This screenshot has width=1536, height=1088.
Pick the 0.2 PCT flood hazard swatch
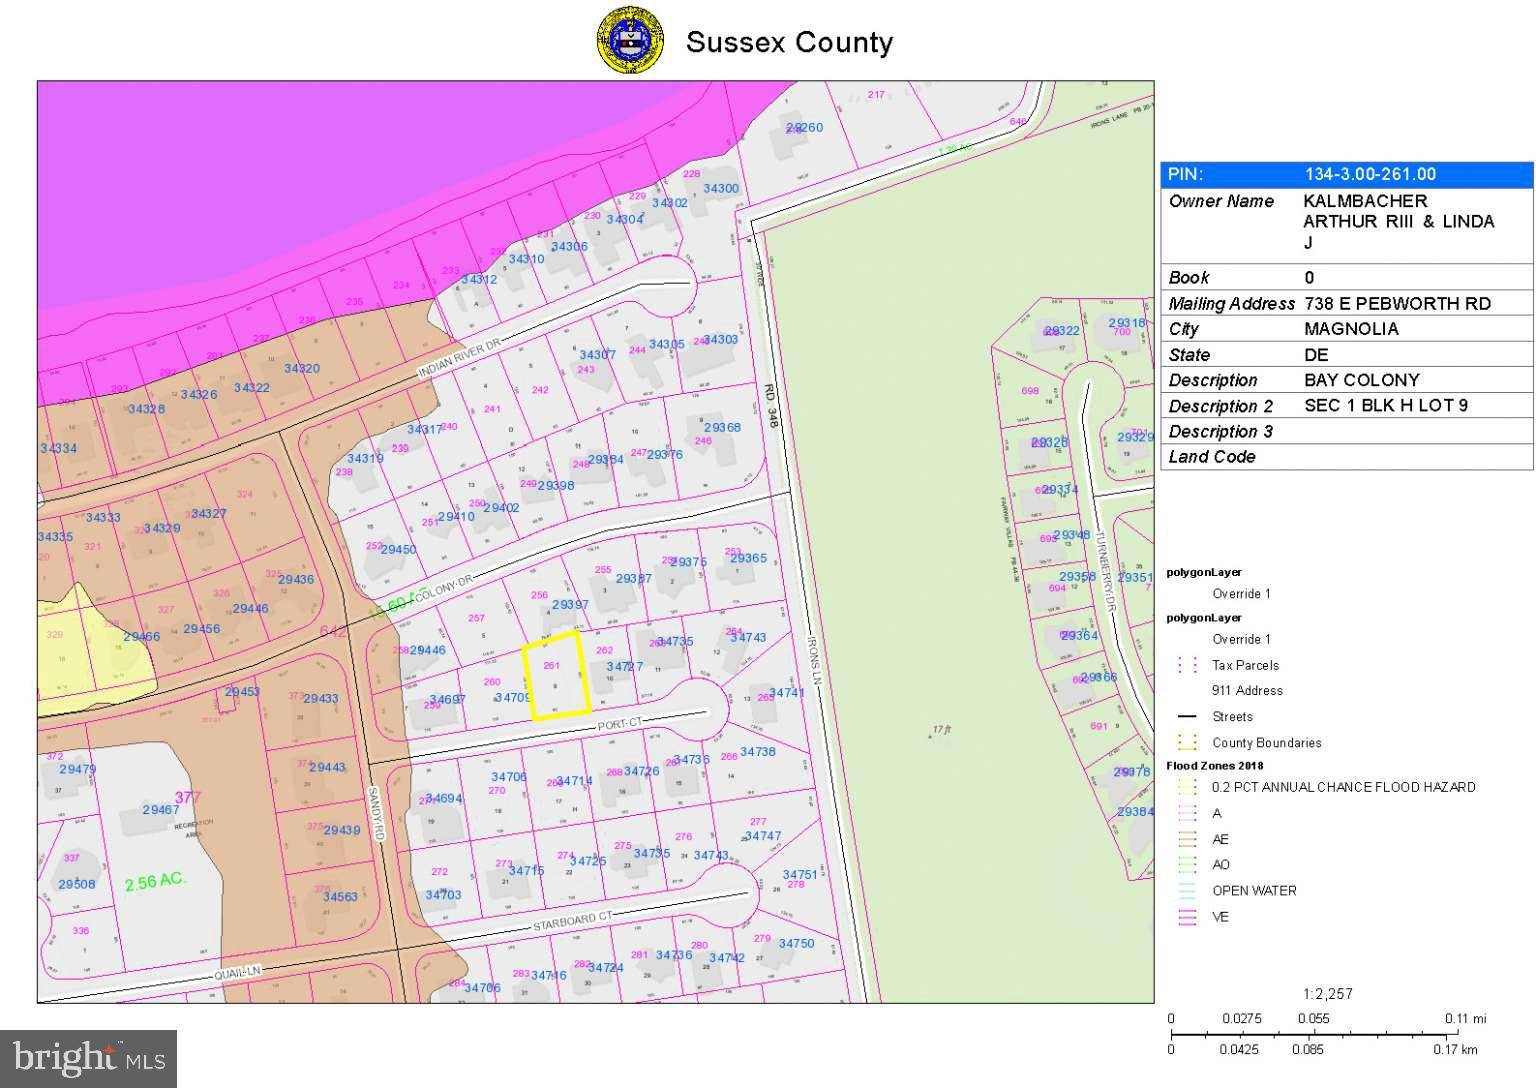pos(1187,787)
